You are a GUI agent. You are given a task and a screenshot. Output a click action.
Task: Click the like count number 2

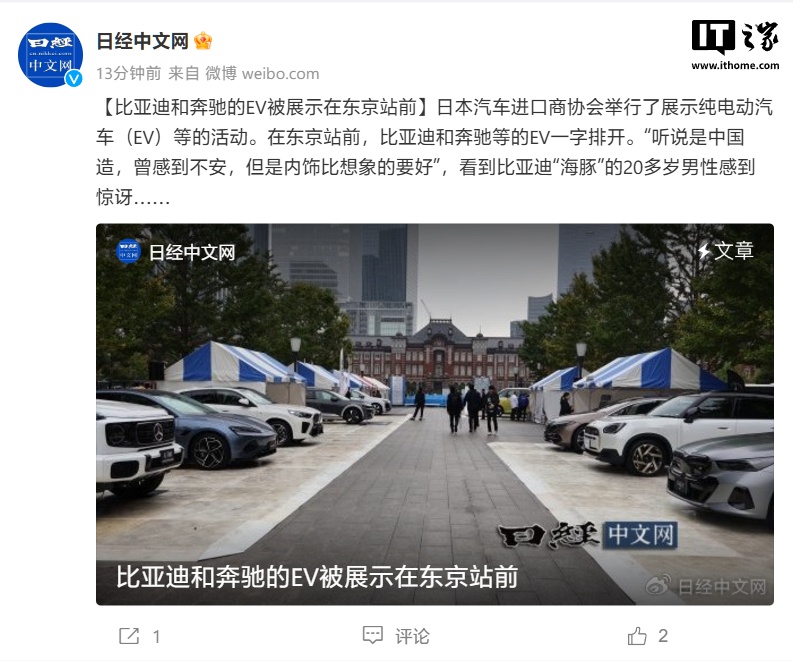[663, 636]
